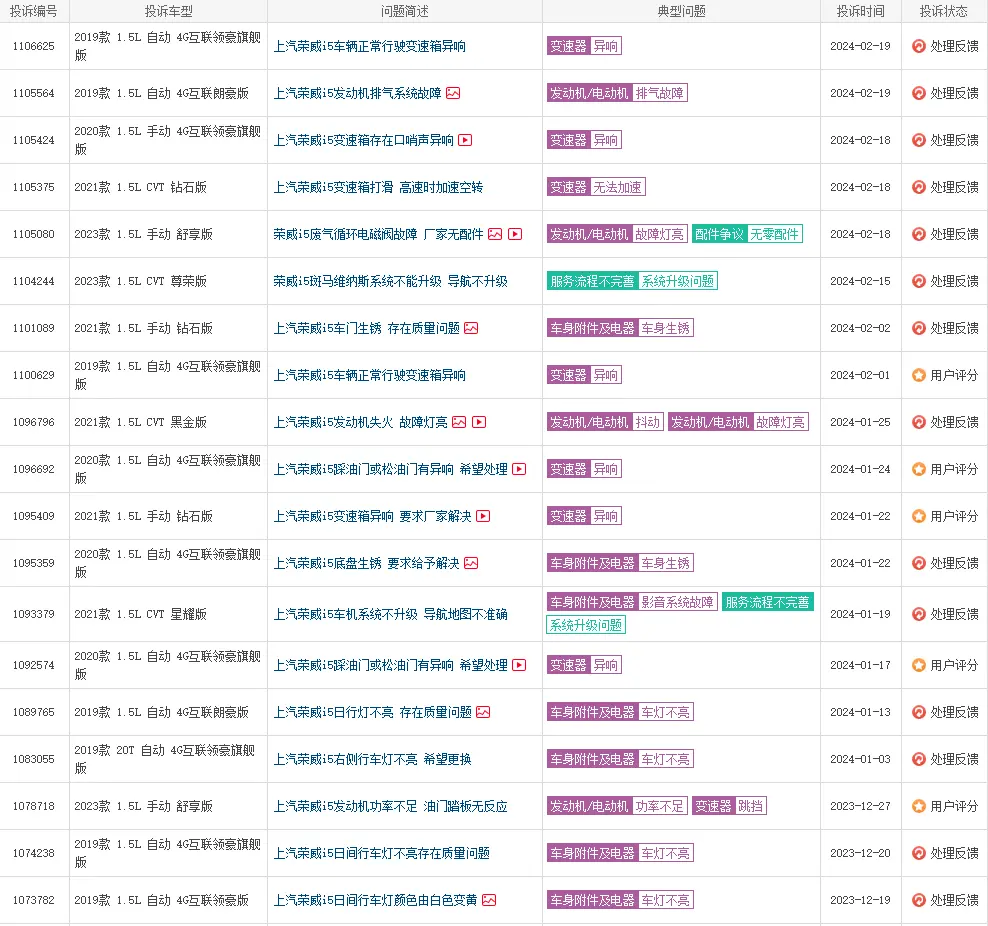Click red feedback status icon for 1104244
Viewport: 988px width, 926px height.
point(919,281)
